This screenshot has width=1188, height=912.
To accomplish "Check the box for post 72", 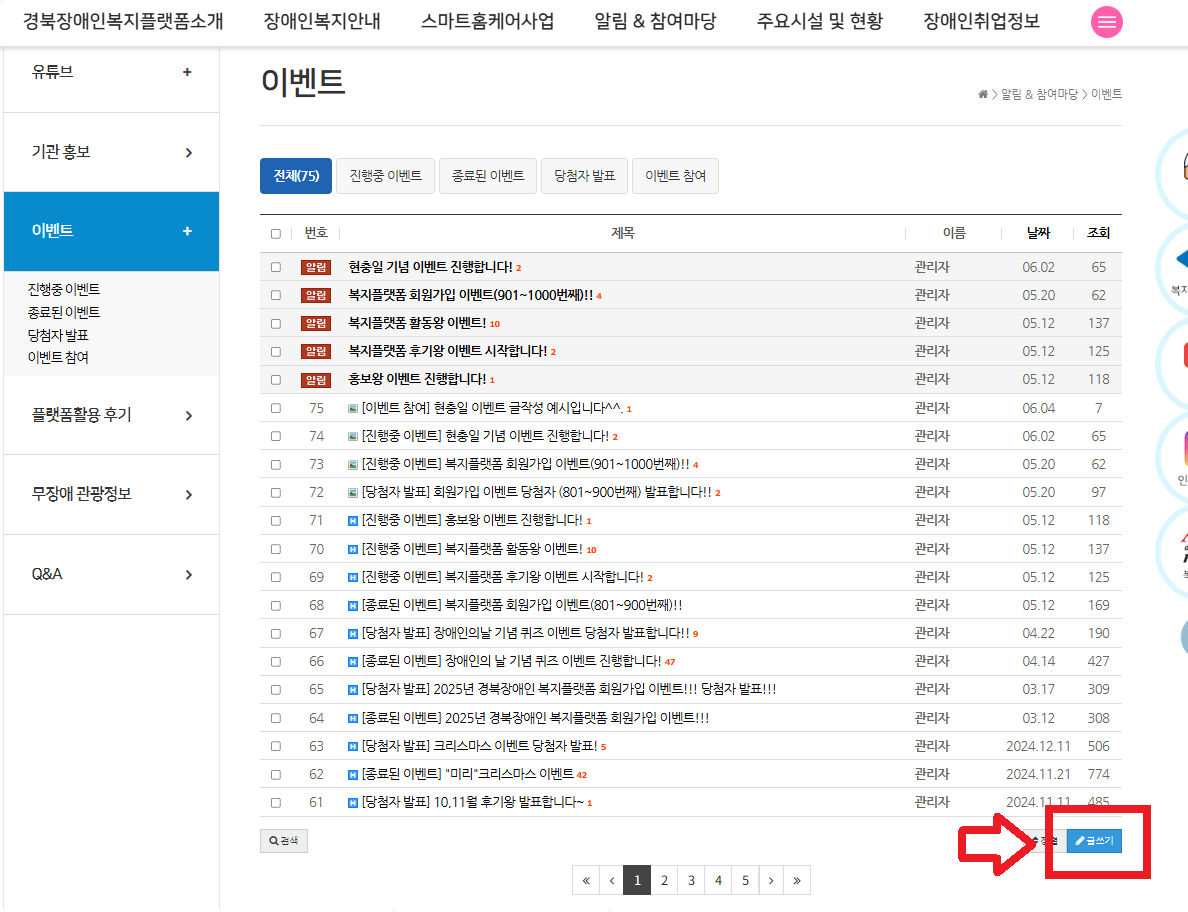I will pos(276,492).
